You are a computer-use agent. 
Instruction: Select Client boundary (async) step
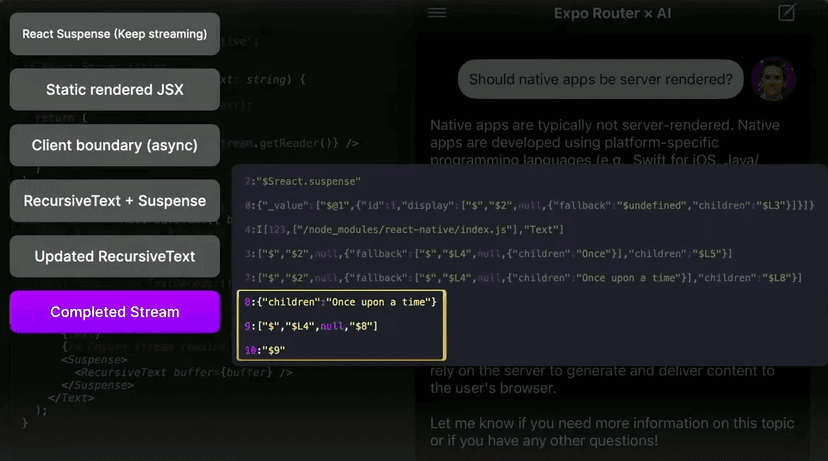click(x=114, y=145)
